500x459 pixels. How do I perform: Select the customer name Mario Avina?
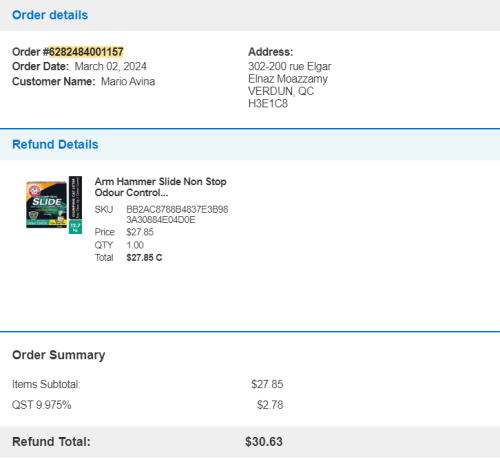point(128,82)
